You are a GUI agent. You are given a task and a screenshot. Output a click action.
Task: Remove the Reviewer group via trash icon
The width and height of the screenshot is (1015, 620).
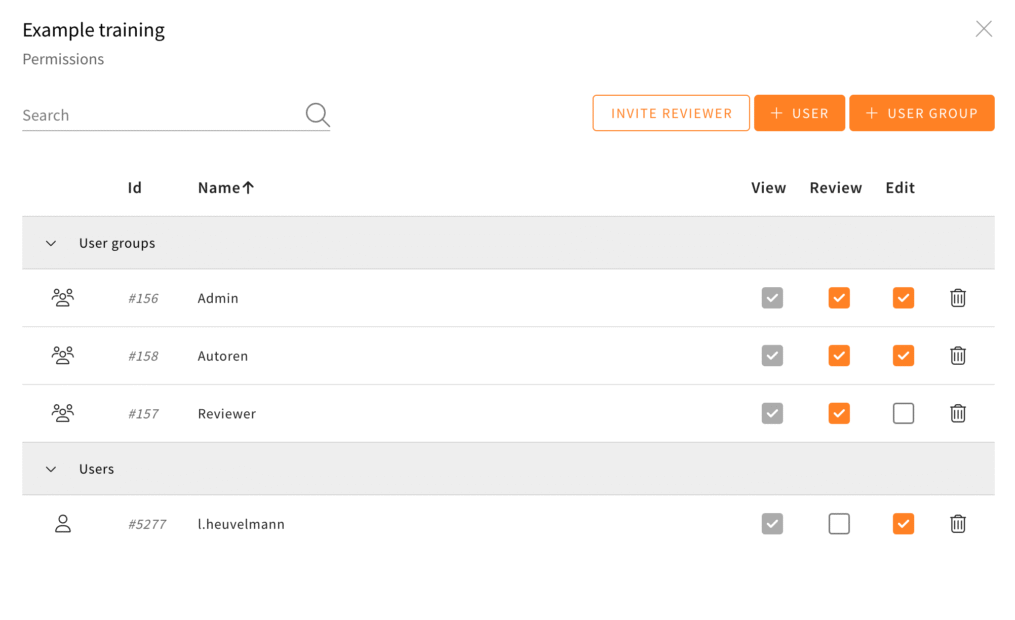point(957,414)
